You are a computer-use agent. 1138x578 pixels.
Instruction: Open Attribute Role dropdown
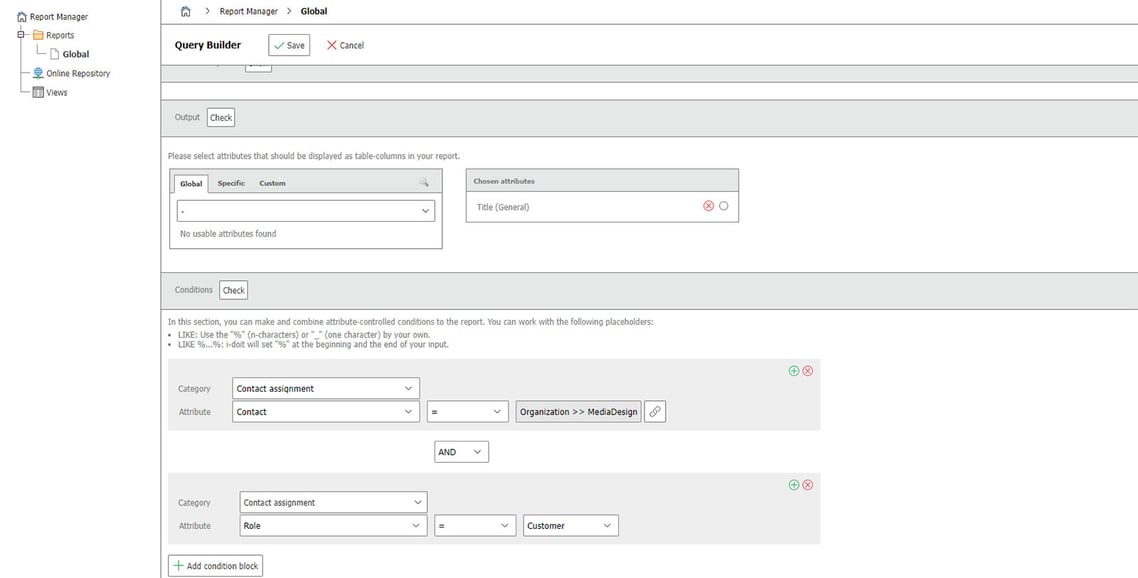coord(333,526)
